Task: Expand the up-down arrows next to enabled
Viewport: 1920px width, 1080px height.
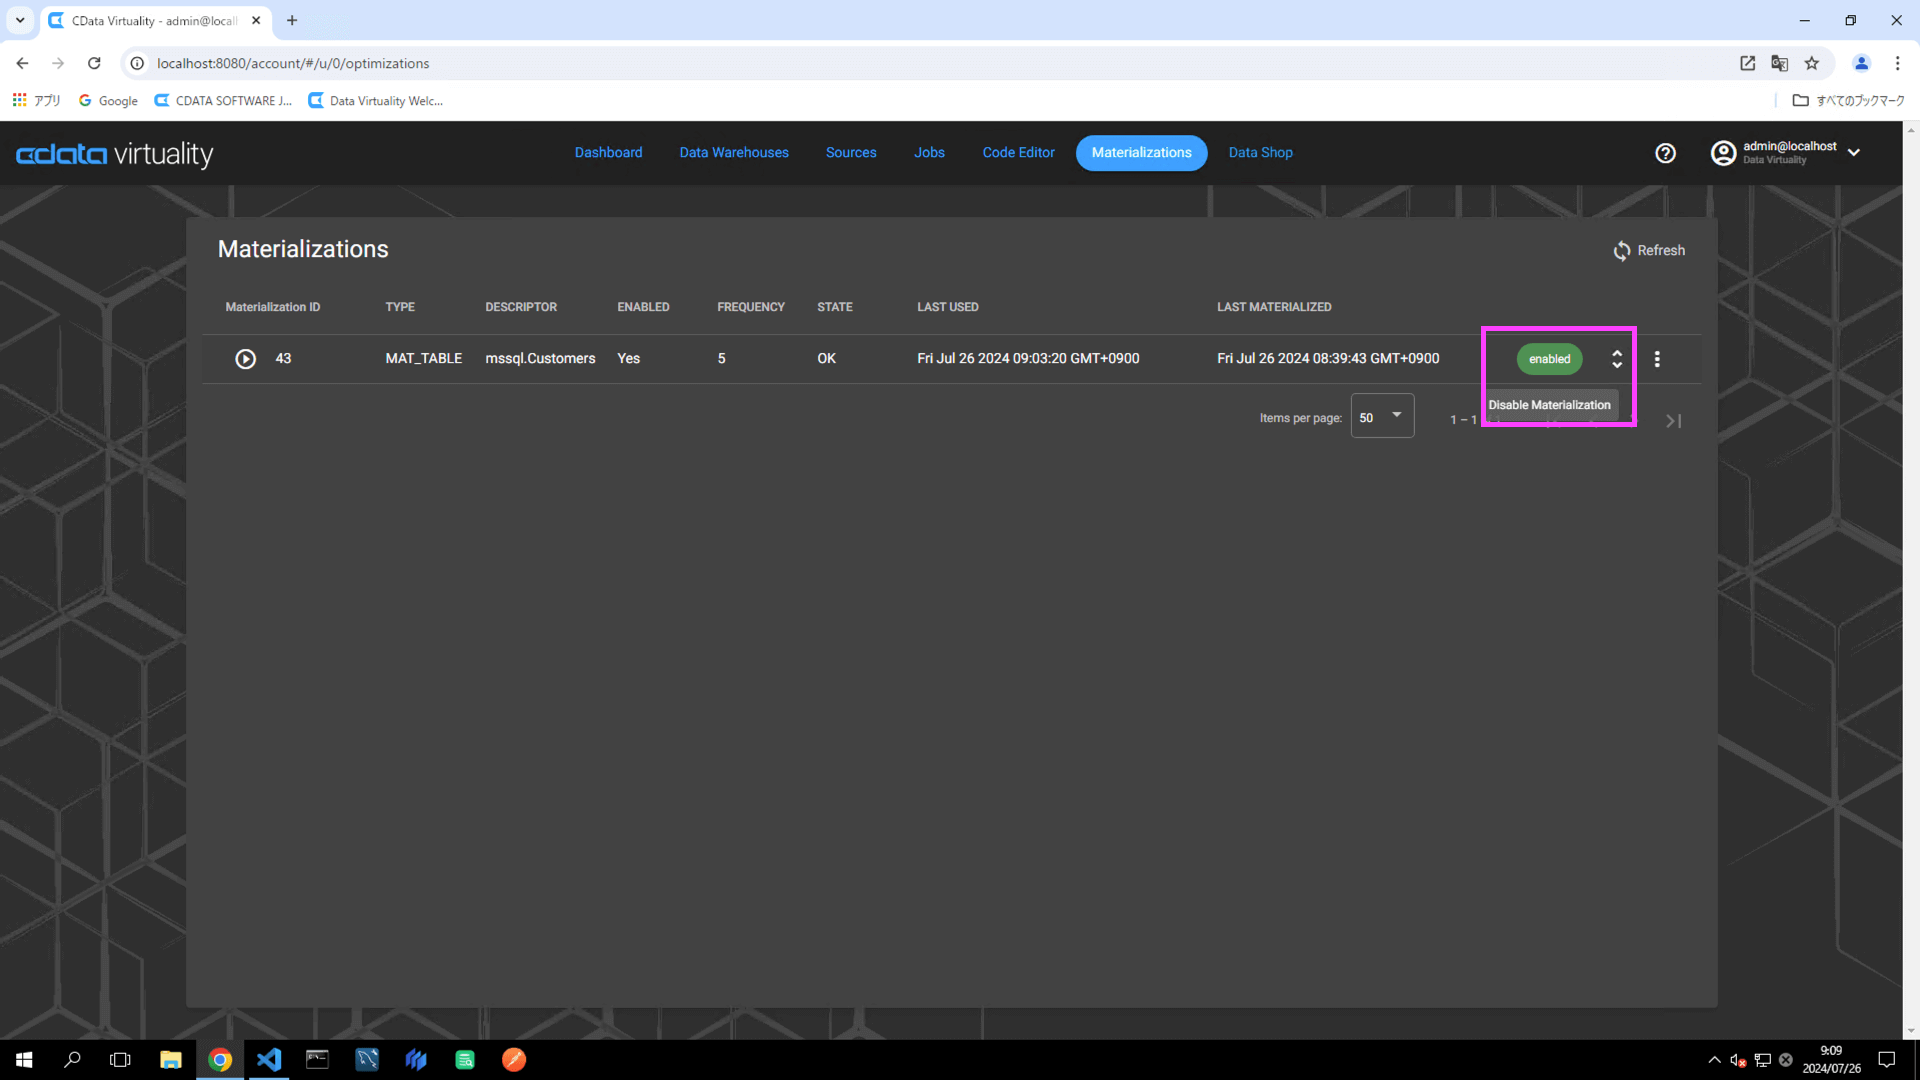Action: (1617, 359)
